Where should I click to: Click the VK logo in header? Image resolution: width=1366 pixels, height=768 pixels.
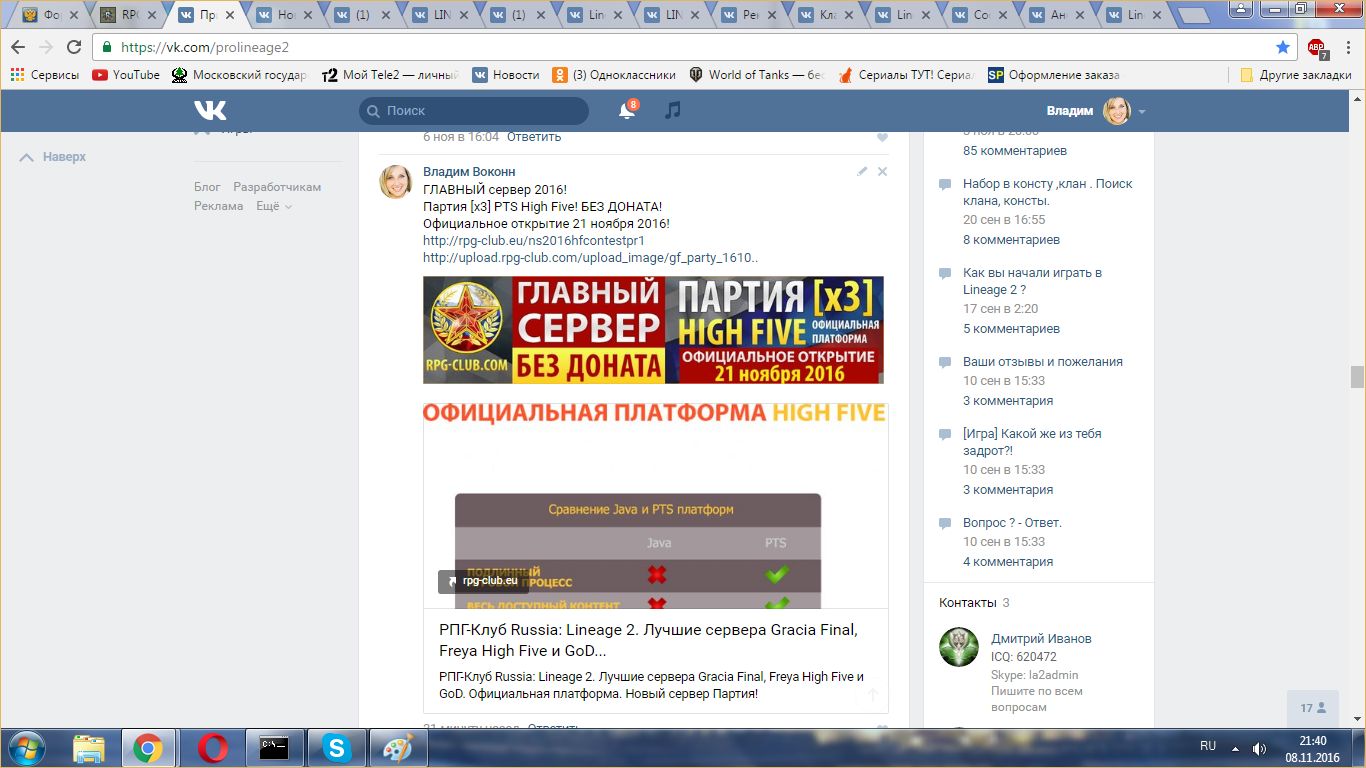[x=210, y=110]
